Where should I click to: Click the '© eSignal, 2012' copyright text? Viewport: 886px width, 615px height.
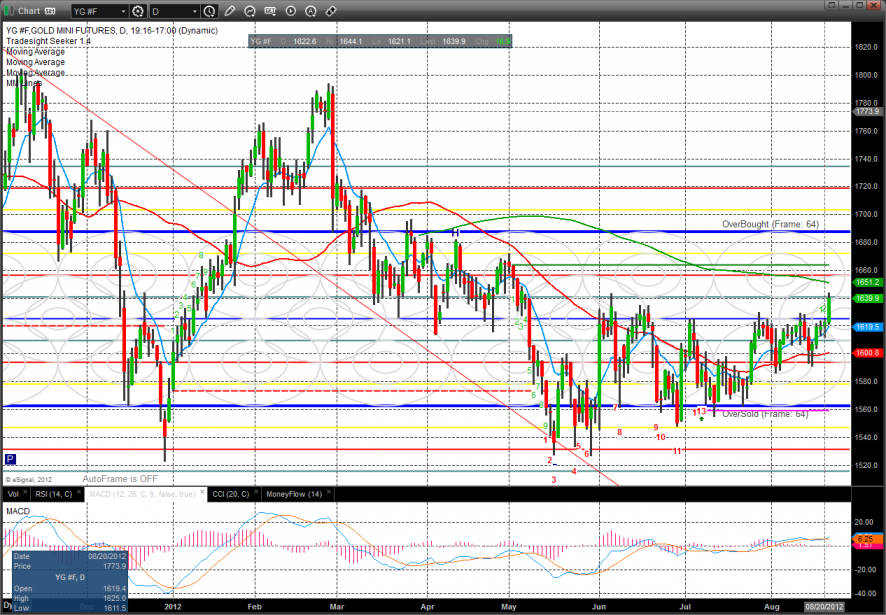(x=28, y=479)
